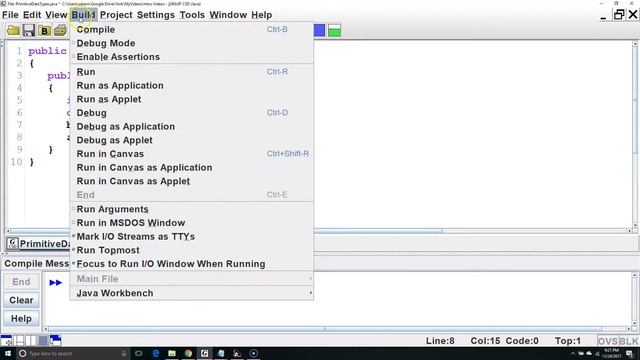Screen dimensions: 640x360
Task: Click the Col:15 status bar entry
Action: (485, 341)
